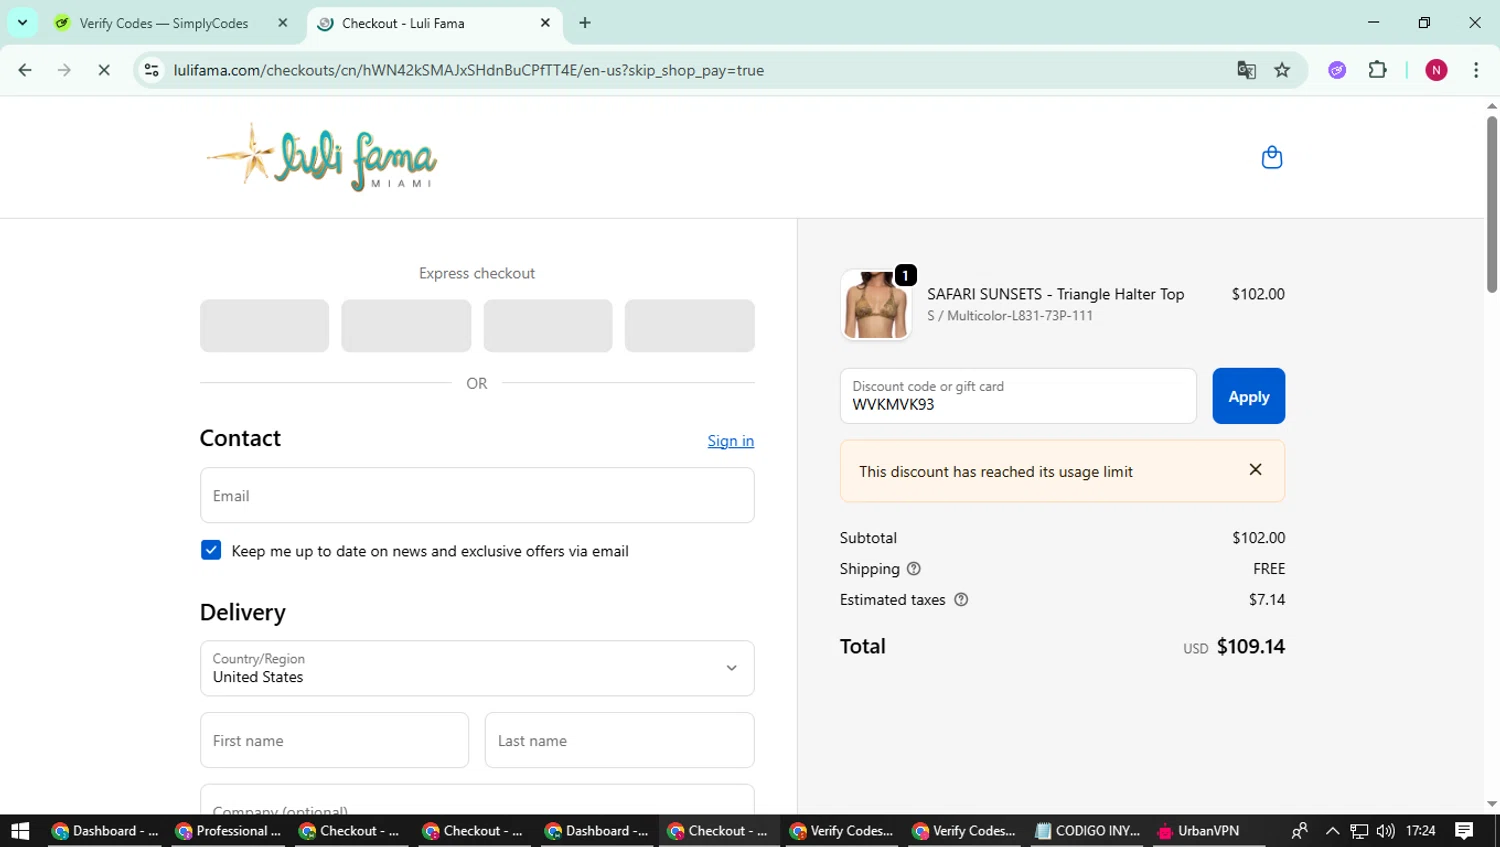The height and width of the screenshot is (847, 1500).
Task: Open the Extensions puzzle icon
Action: 1377,70
